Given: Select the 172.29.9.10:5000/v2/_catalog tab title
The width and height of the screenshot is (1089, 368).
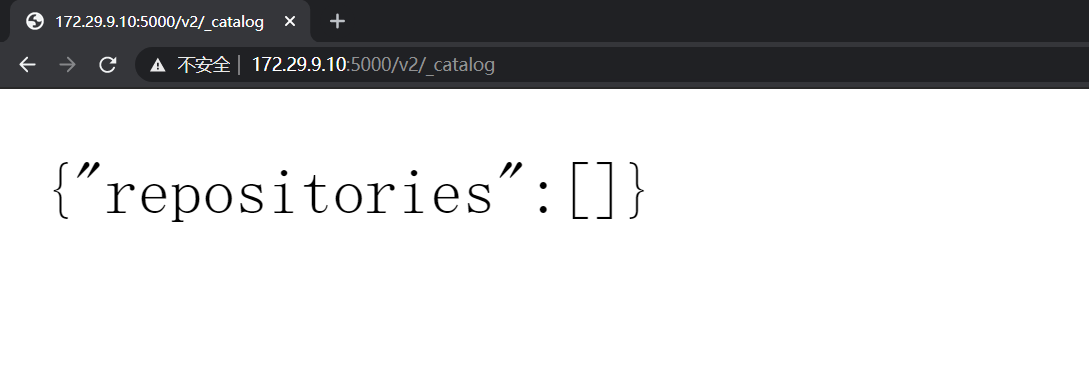Looking at the screenshot, I should [159, 22].
